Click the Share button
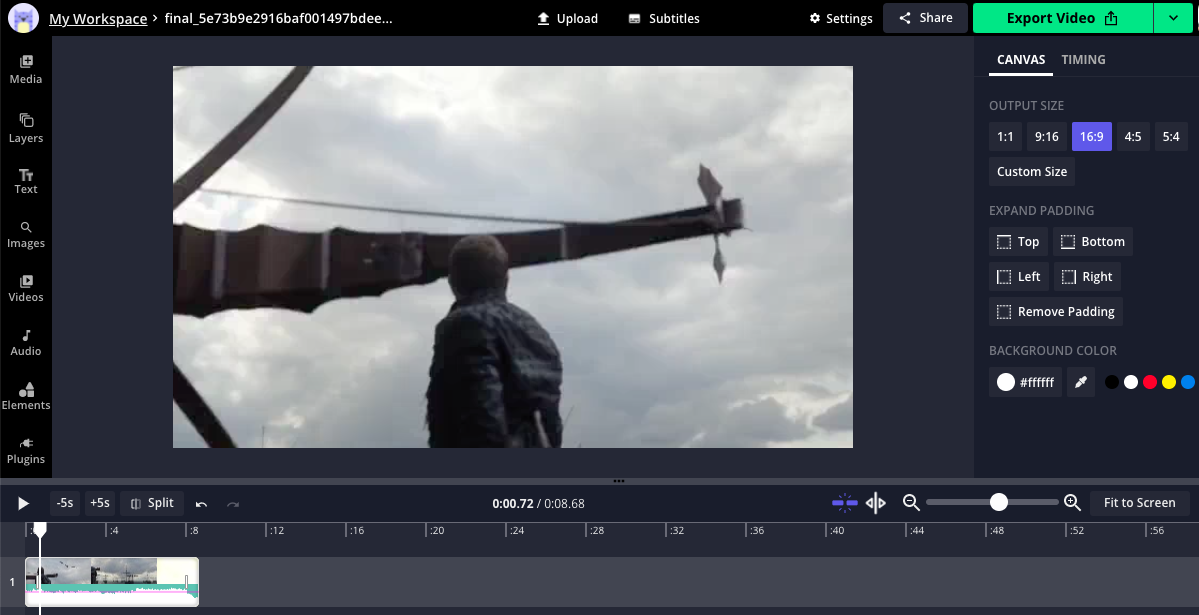 pos(925,18)
